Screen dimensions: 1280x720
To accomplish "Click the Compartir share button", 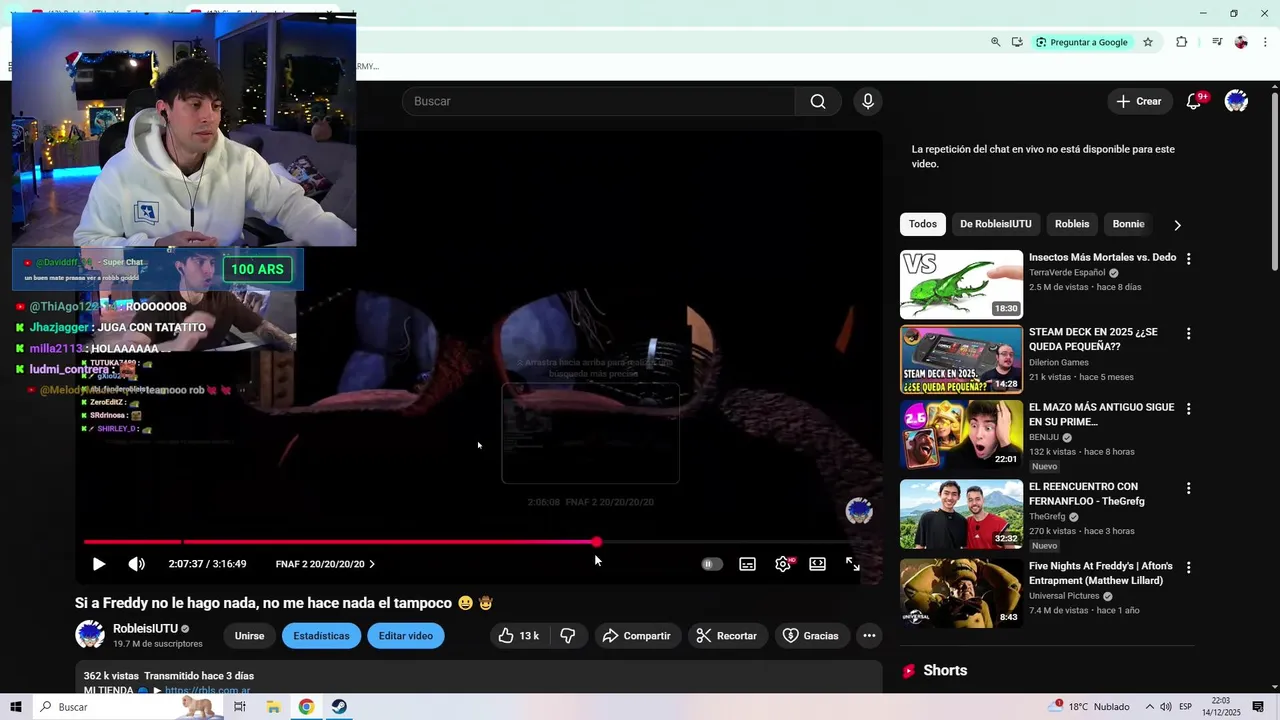I will 637,636.
